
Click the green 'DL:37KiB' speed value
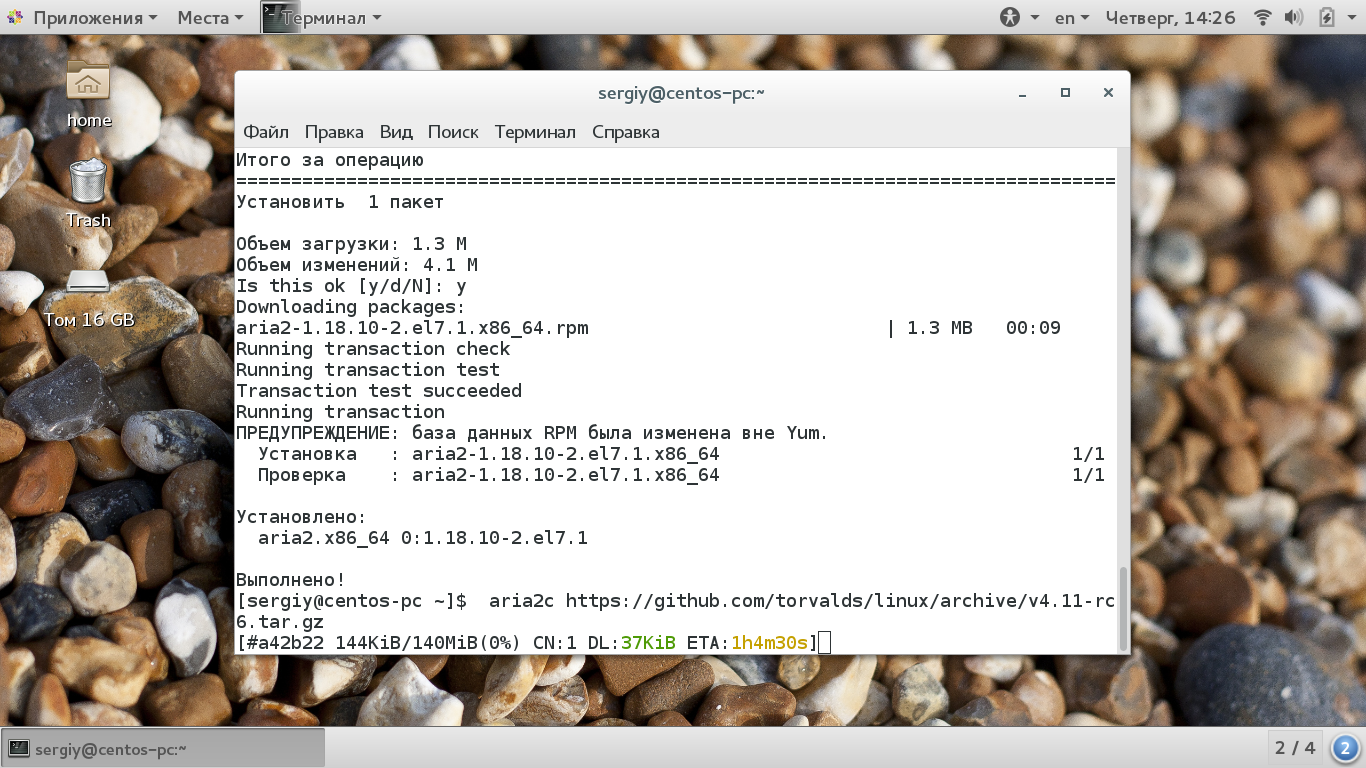point(631,643)
